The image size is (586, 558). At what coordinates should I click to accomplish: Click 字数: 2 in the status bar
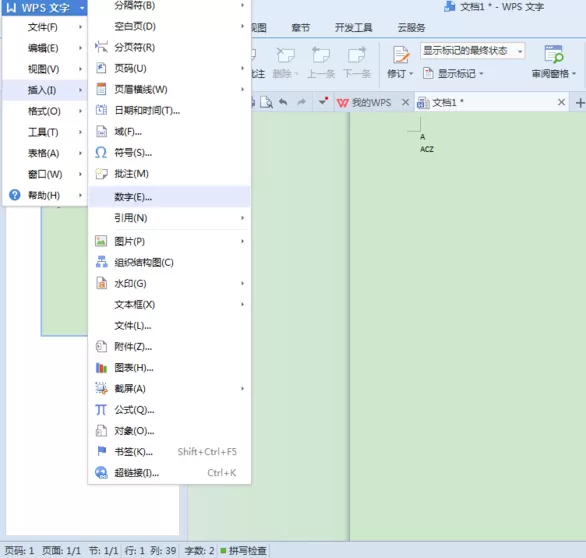point(199,551)
